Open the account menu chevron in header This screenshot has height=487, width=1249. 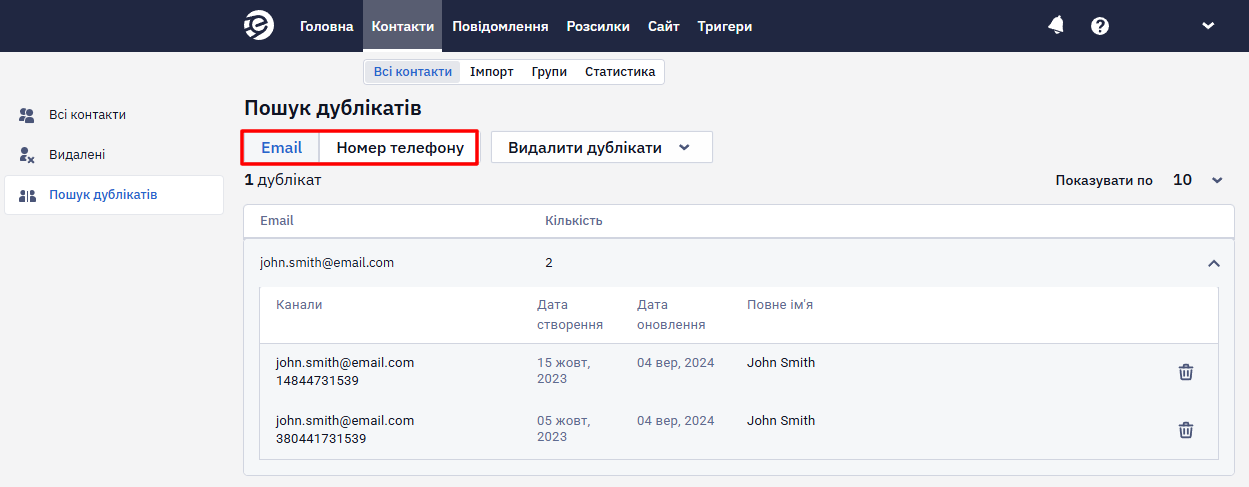(1208, 26)
